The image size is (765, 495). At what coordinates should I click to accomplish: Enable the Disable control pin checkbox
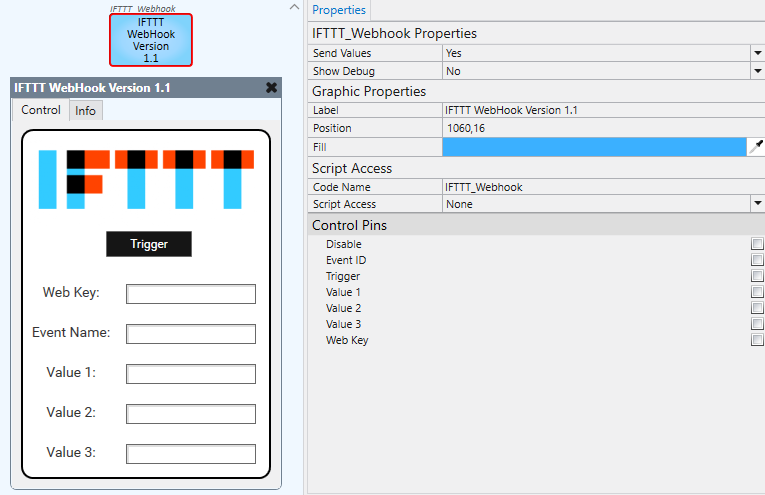757,243
